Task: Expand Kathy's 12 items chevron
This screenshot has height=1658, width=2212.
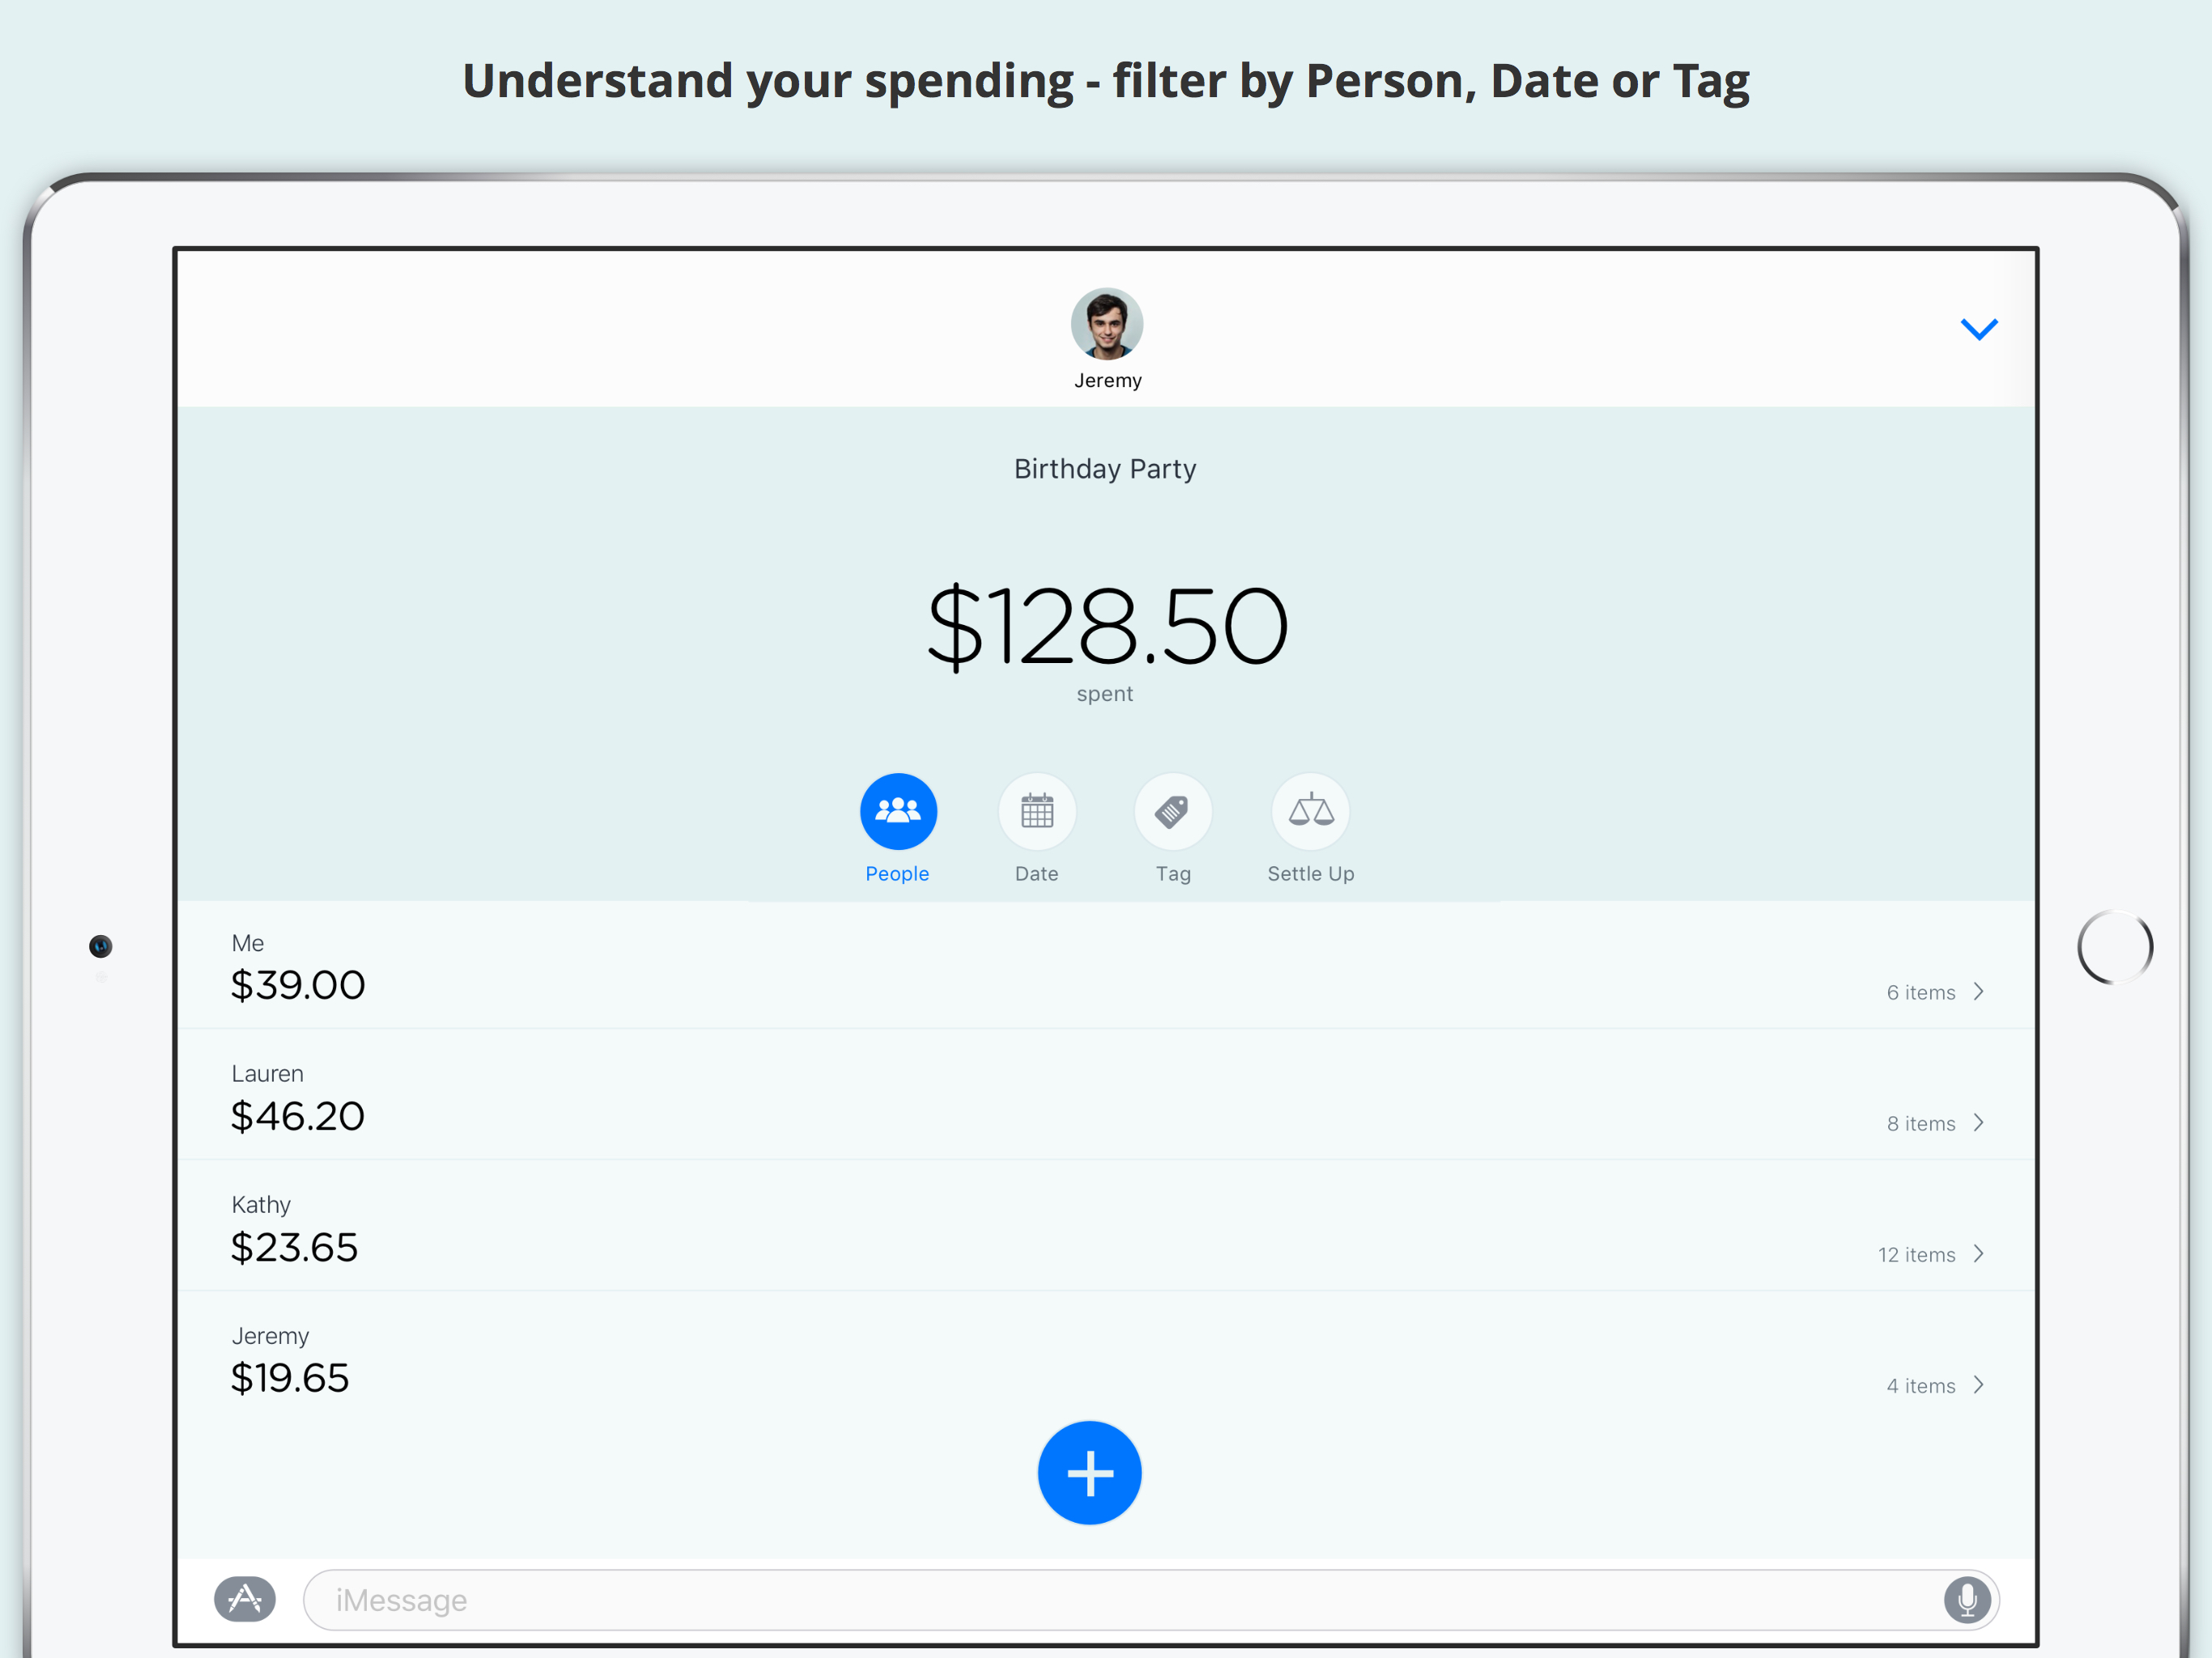Action: click(x=1978, y=1254)
